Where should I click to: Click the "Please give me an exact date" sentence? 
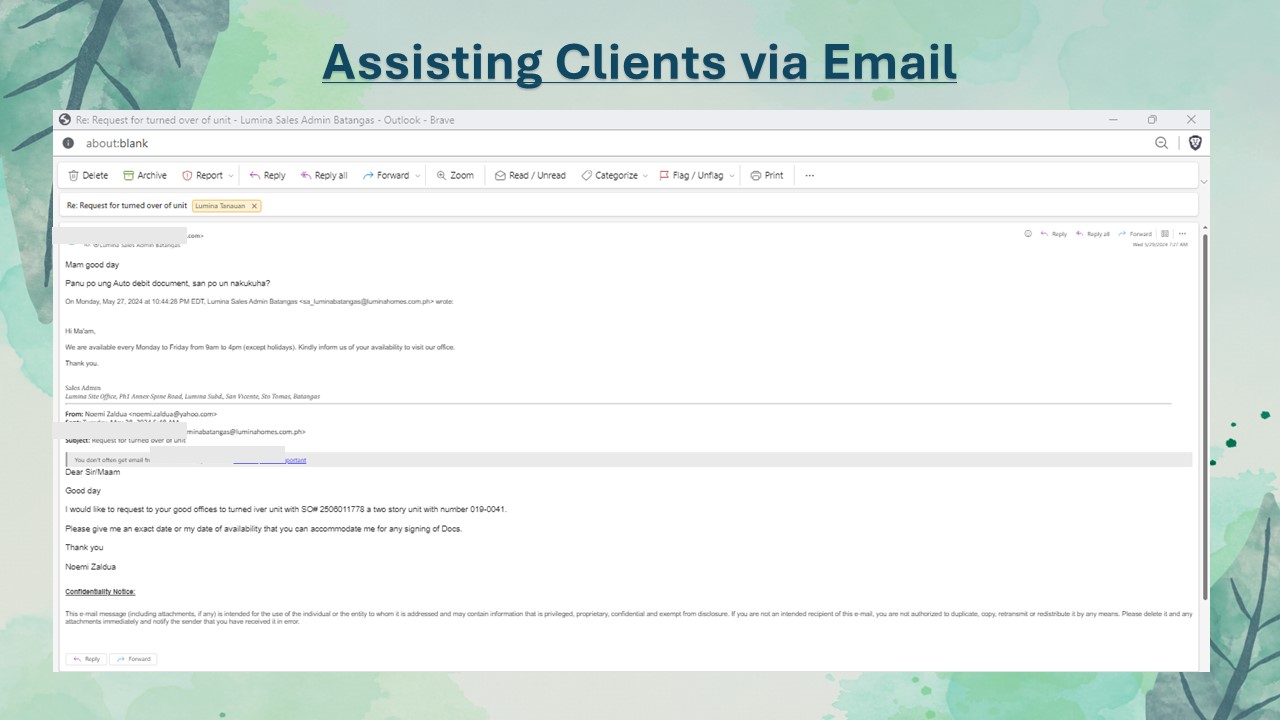pyautogui.click(x=264, y=528)
